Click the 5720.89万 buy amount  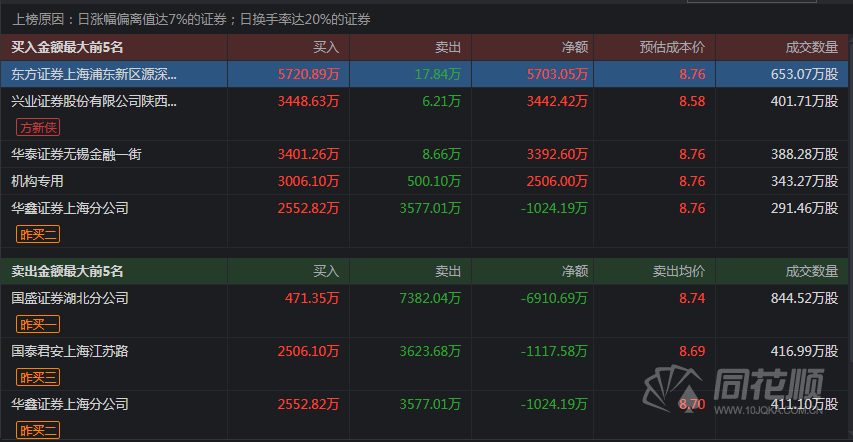click(308, 75)
